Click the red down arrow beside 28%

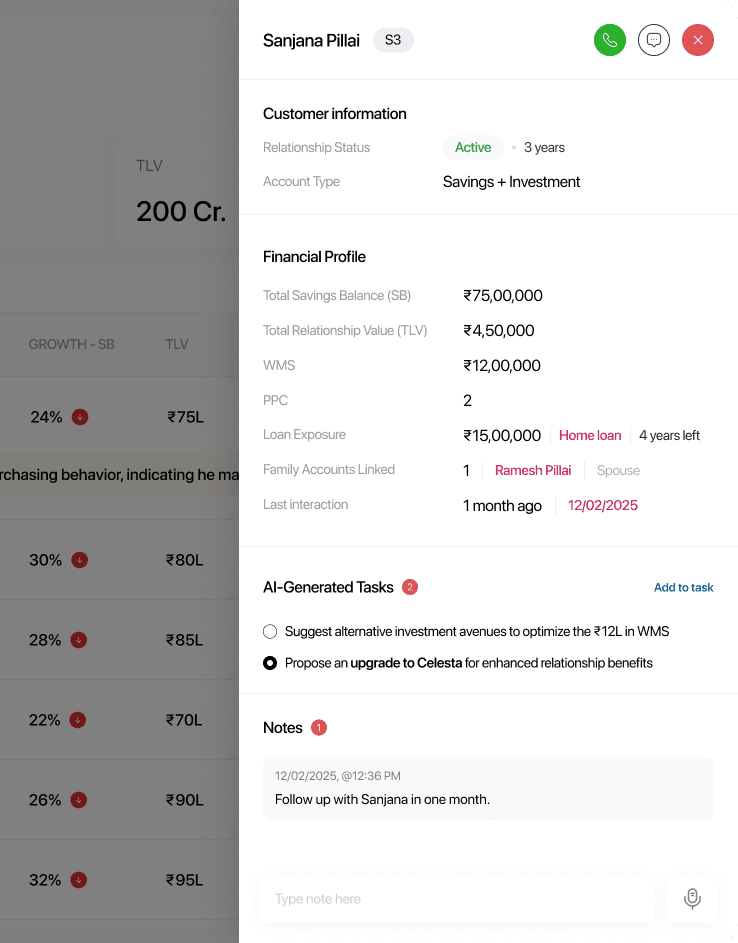pyautogui.click(x=80, y=640)
